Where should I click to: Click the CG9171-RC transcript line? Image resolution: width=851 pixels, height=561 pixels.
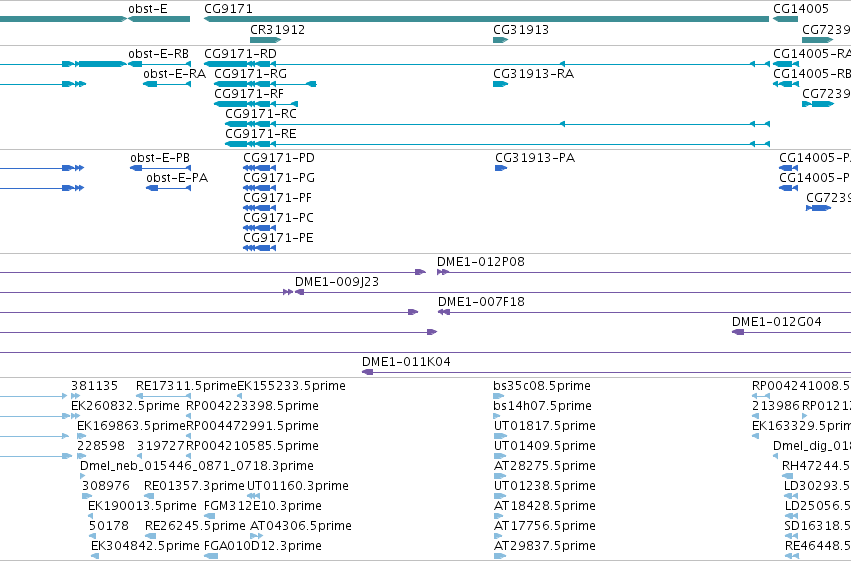(497, 124)
